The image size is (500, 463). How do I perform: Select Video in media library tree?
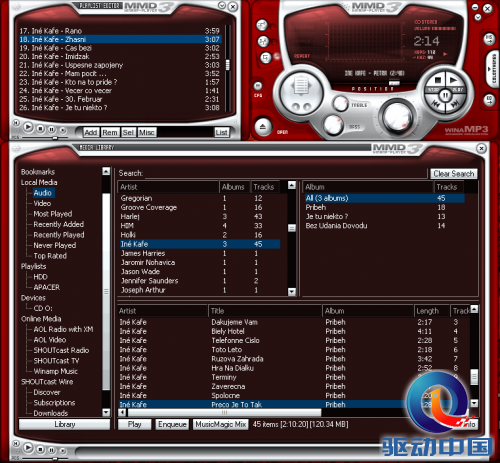(42, 203)
